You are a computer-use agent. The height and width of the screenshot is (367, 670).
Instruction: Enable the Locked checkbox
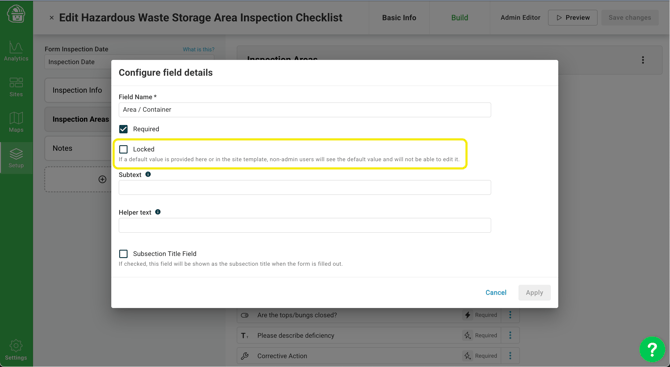coord(123,149)
